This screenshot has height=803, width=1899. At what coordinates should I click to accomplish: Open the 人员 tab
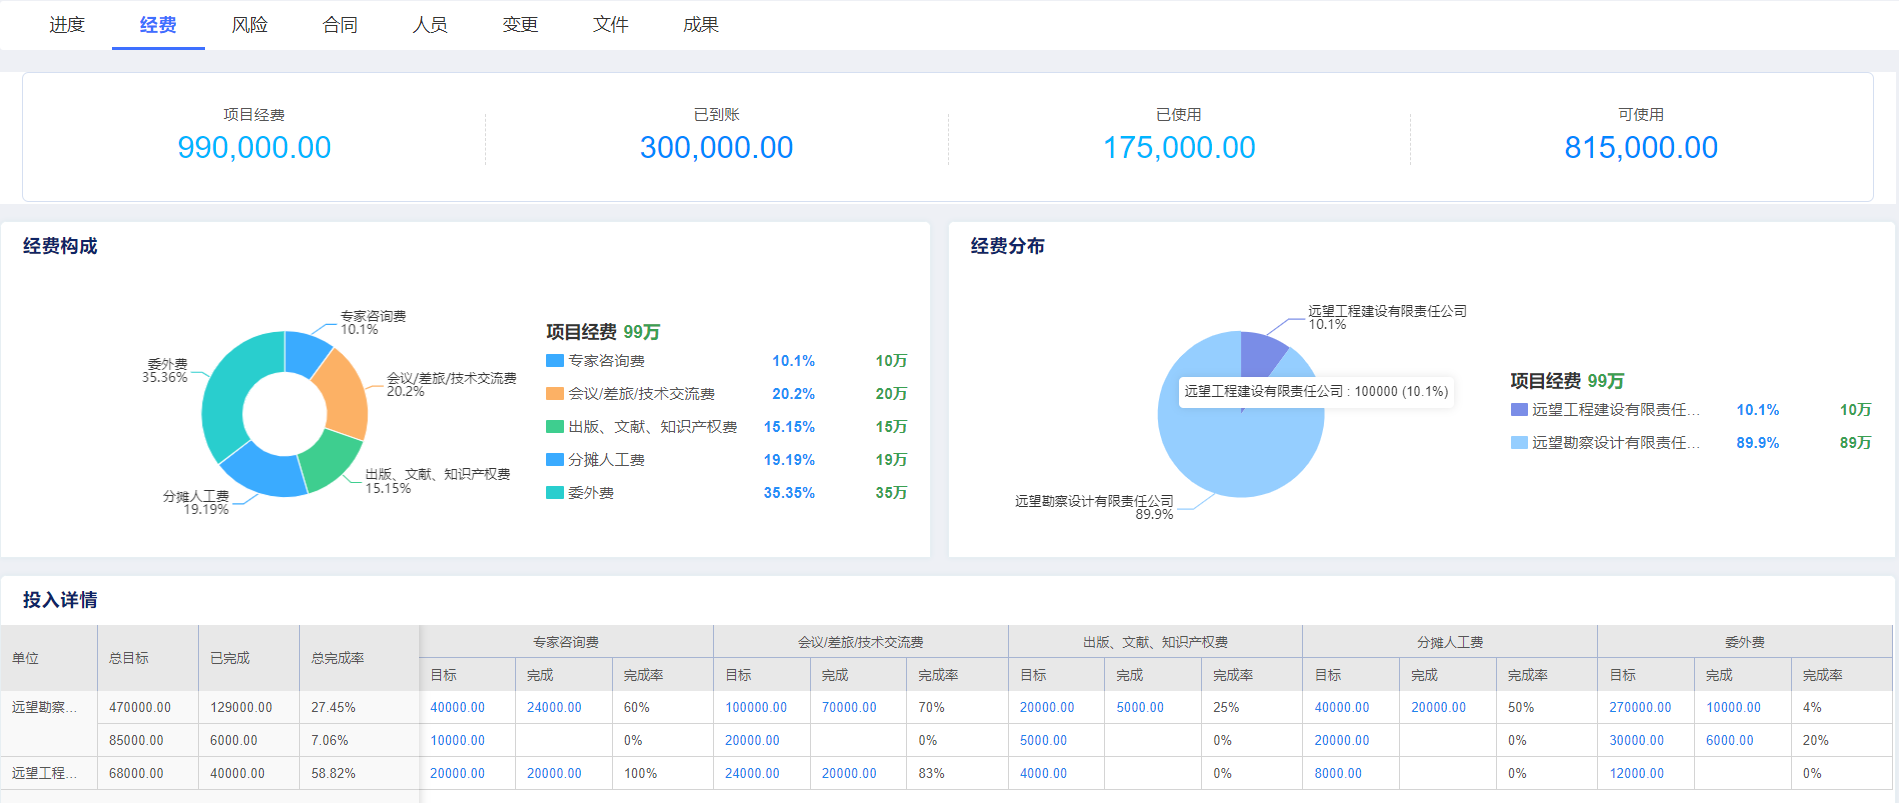(430, 25)
